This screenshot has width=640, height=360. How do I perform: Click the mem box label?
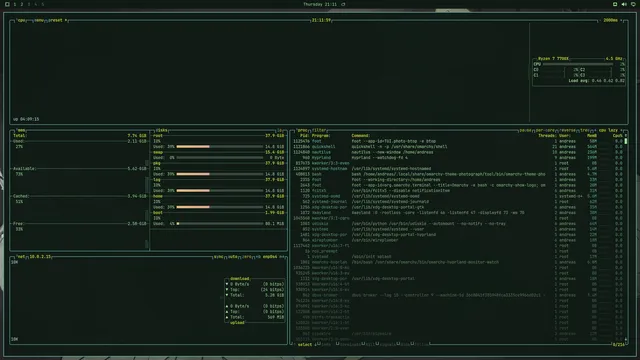(21, 130)
